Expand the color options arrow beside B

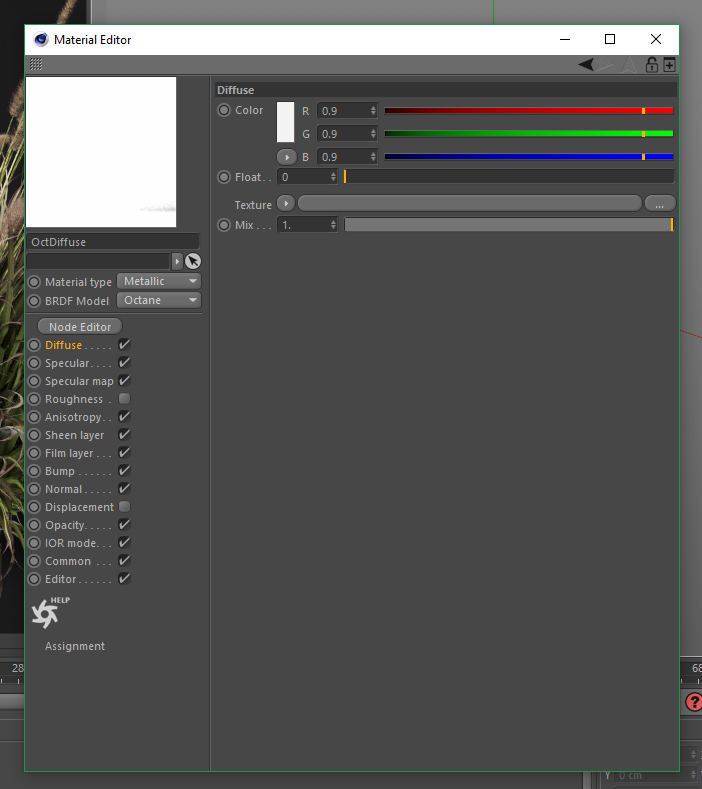287,157
